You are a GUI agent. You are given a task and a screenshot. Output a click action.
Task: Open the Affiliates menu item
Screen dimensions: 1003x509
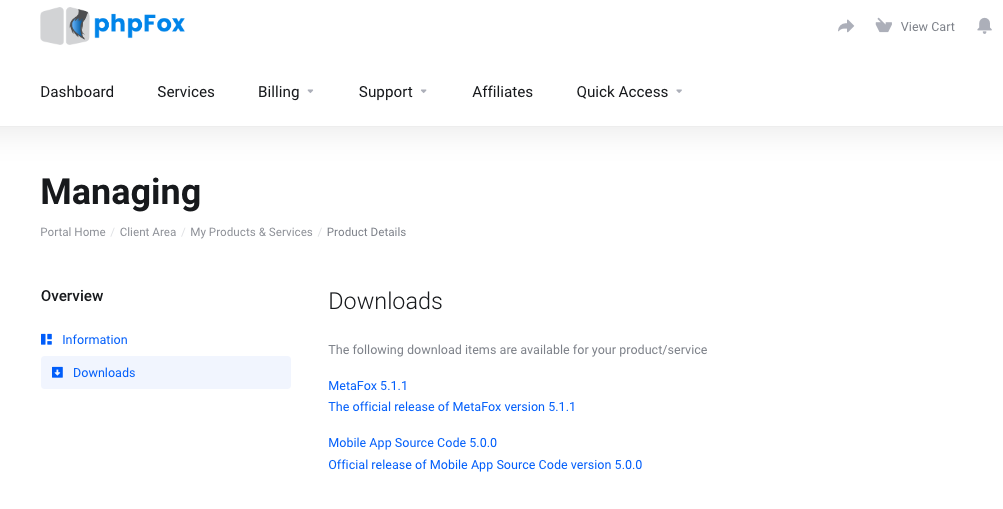502,92
